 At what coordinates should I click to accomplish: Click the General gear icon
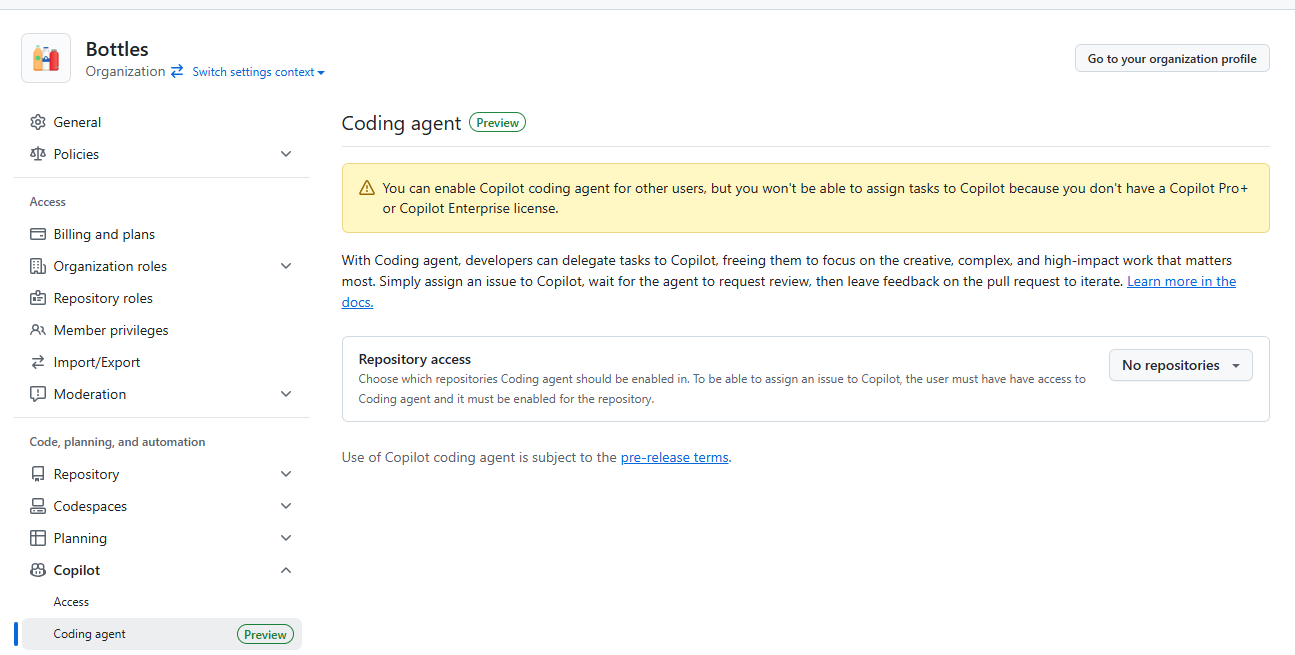tap(38, 122)
